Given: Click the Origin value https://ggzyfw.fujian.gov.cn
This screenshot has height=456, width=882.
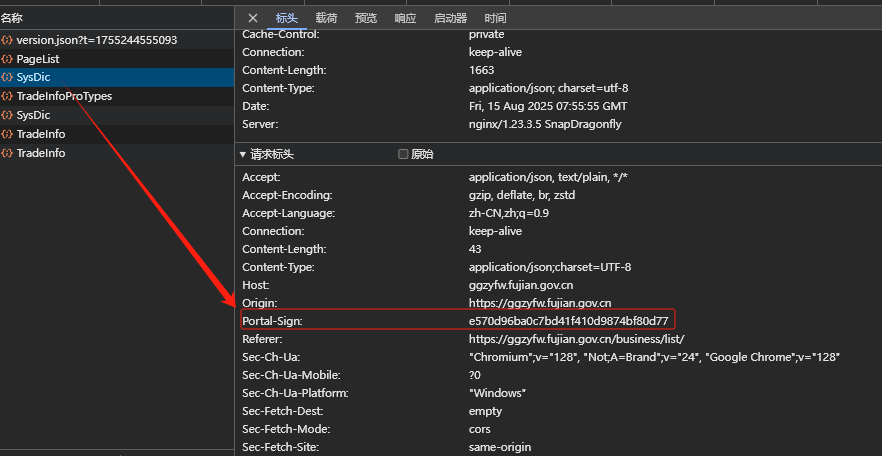Looking at the screenshot, I should point(540,303).
